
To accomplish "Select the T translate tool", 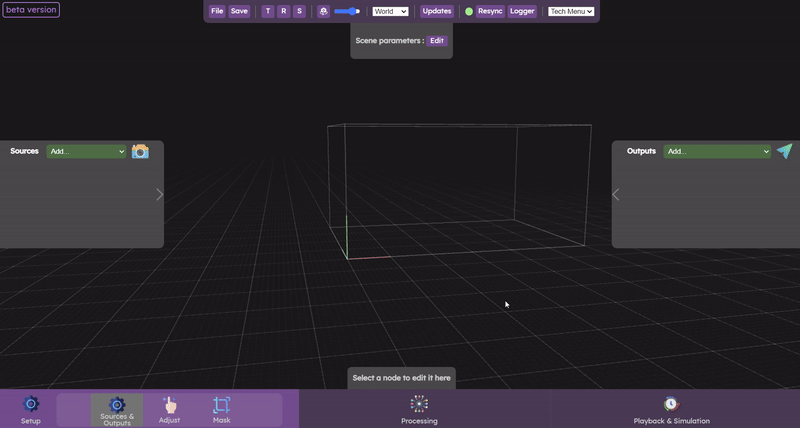I will point(268,11).
